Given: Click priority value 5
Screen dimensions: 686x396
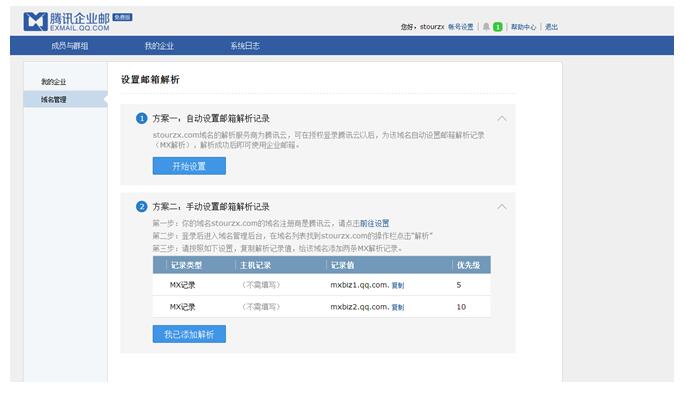Looking at the screenshot, I should coord(459,285).
